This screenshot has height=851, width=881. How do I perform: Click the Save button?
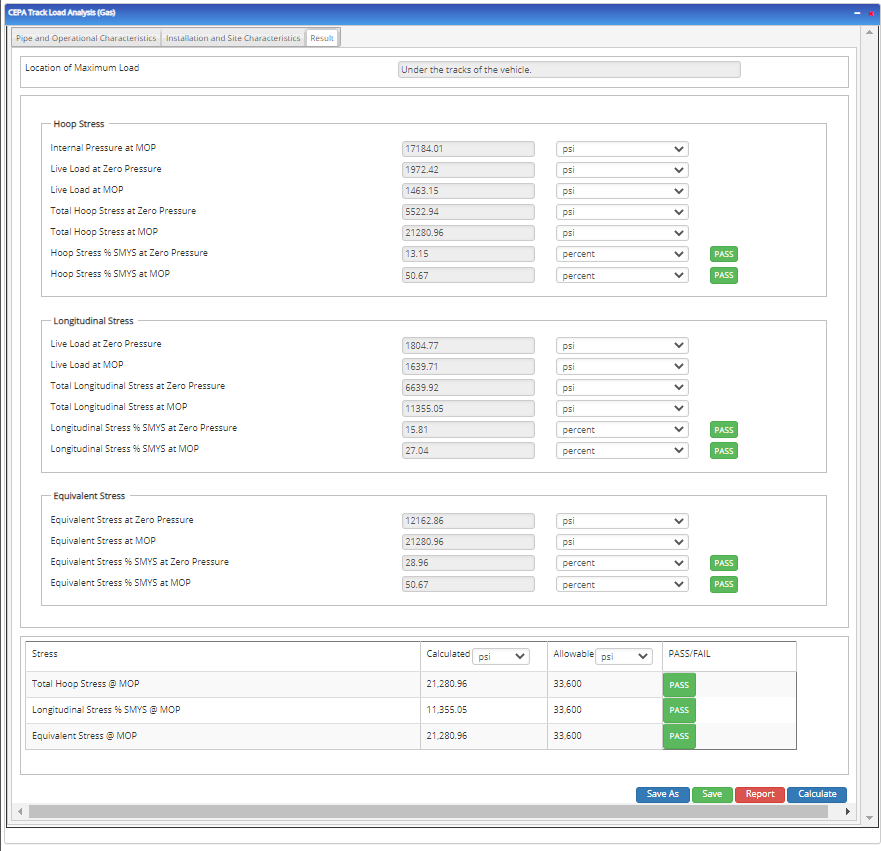pyautogui.click(x=712, y=794)
